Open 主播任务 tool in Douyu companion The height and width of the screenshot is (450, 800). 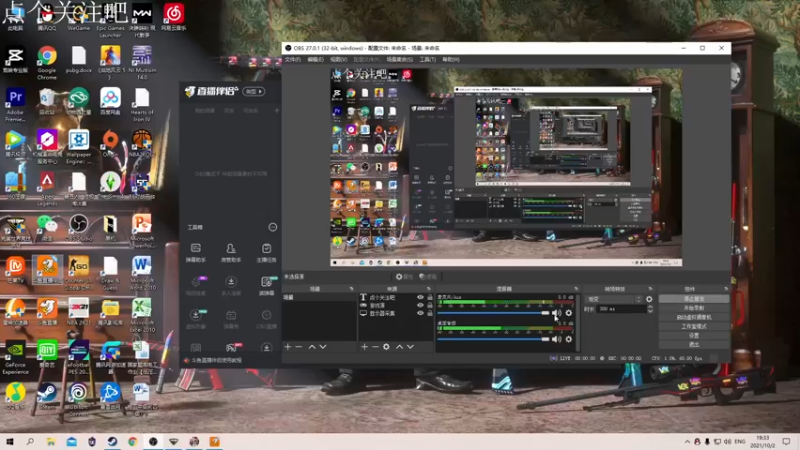[x=266, y=253]
